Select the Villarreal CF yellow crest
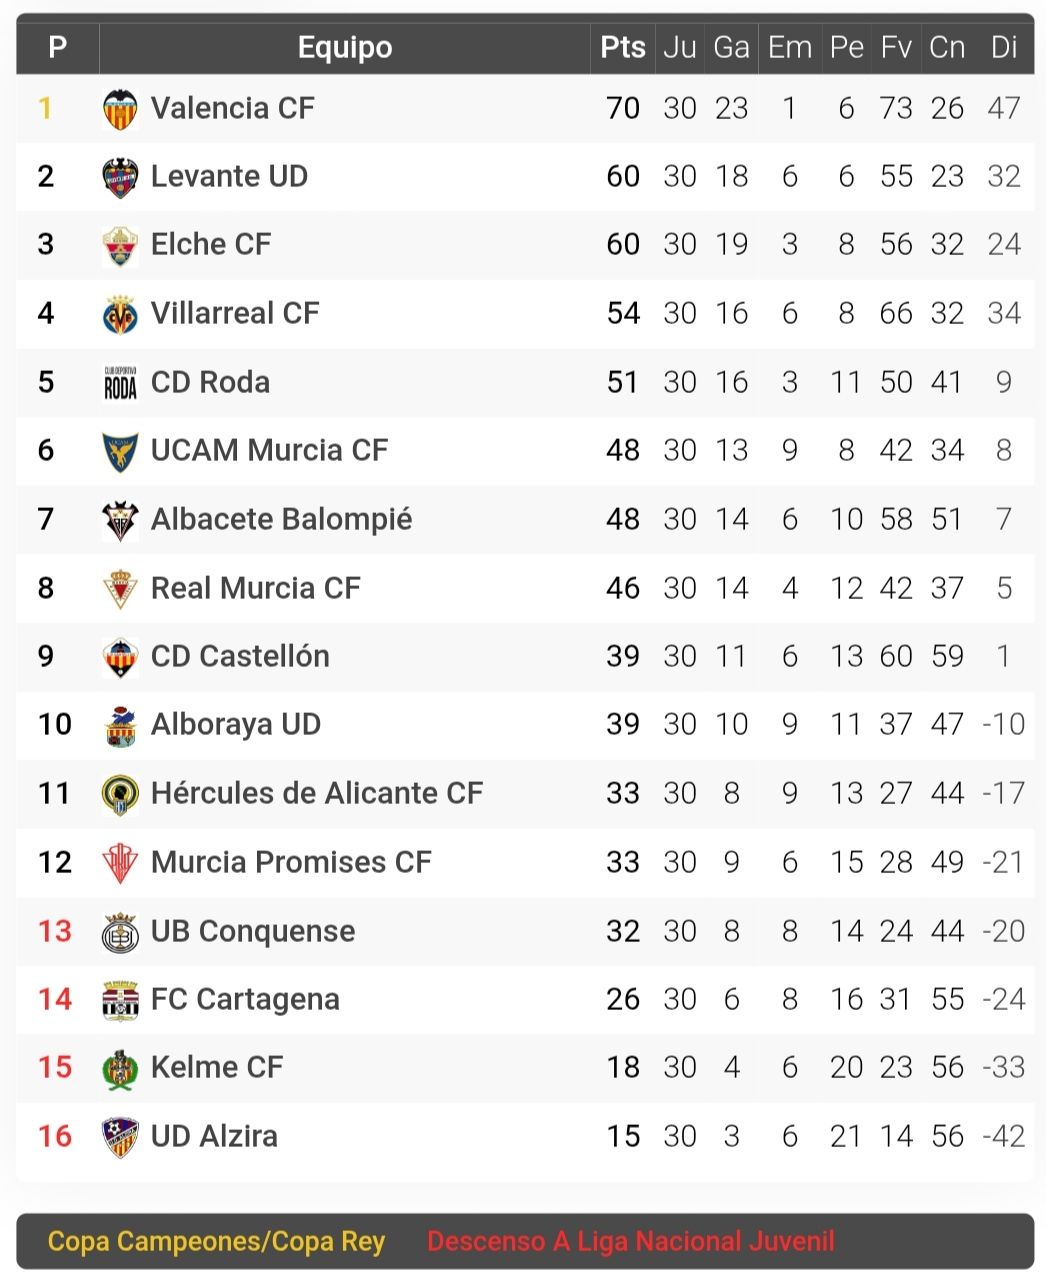The height and width of the screenshot is (1273, 1046). pos(120,314)
